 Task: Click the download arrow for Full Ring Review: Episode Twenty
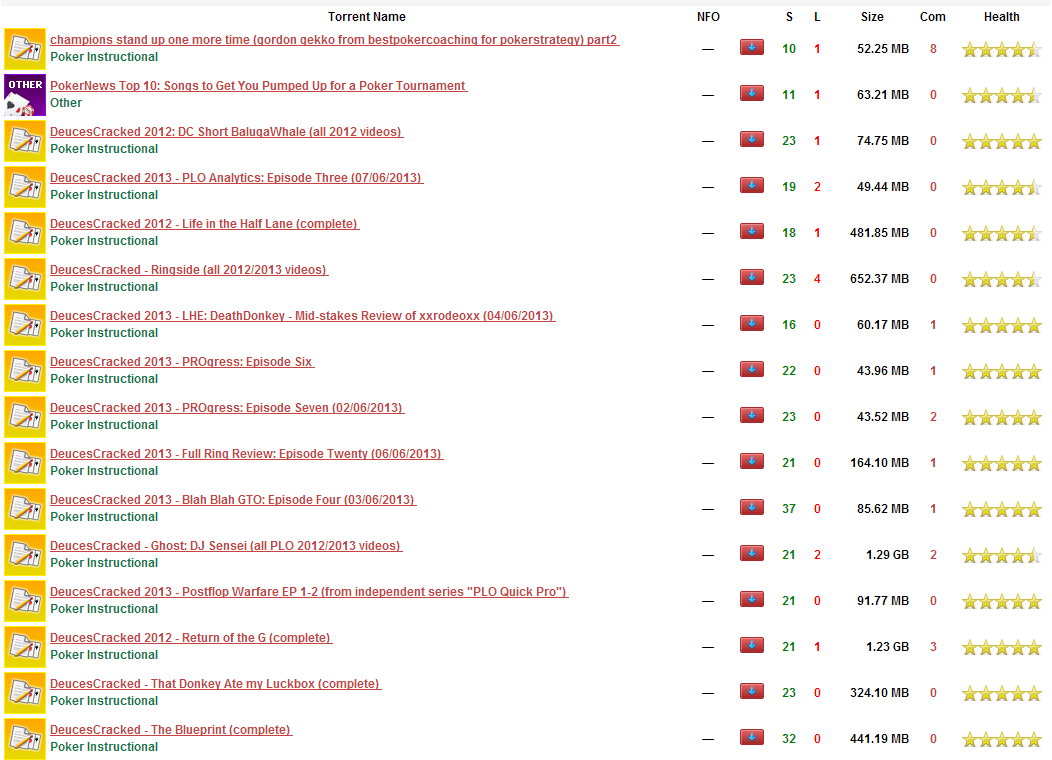751,462
